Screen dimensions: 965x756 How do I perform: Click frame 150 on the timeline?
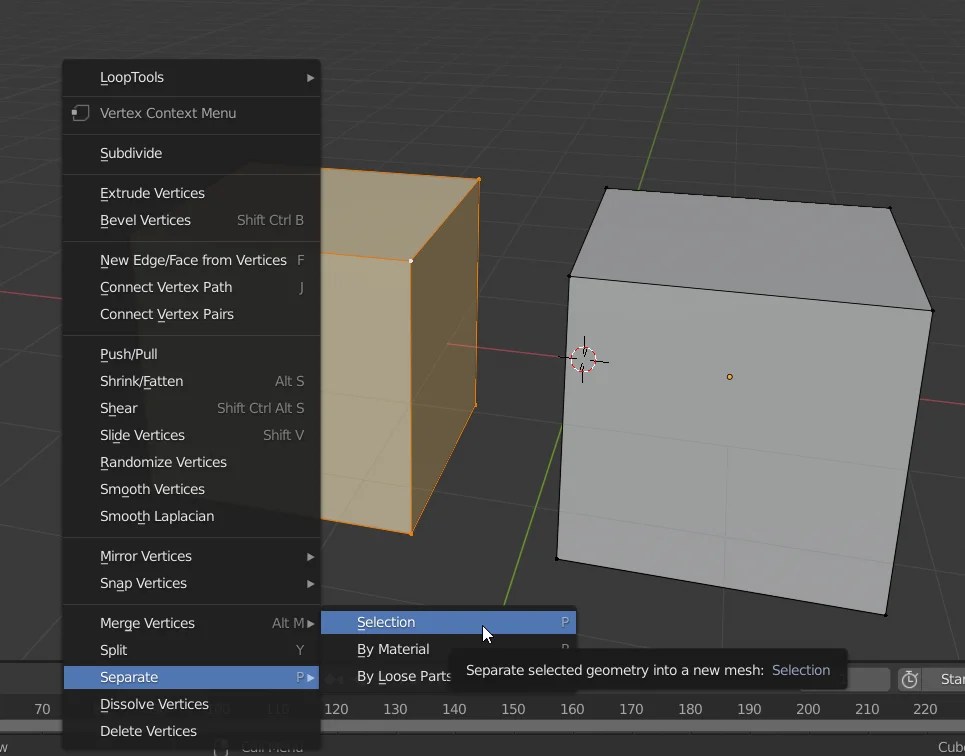tap(513, 709)
